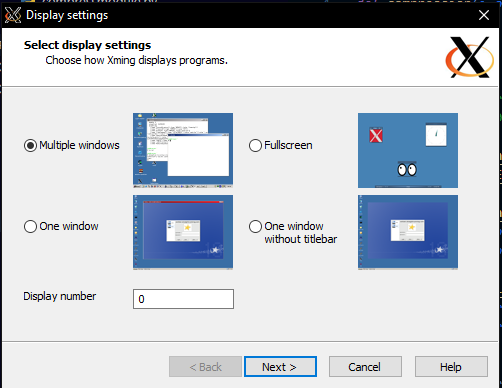The image size is (502, 388).
Task: Open Help for display settings
Action: (x=451, y=367)
